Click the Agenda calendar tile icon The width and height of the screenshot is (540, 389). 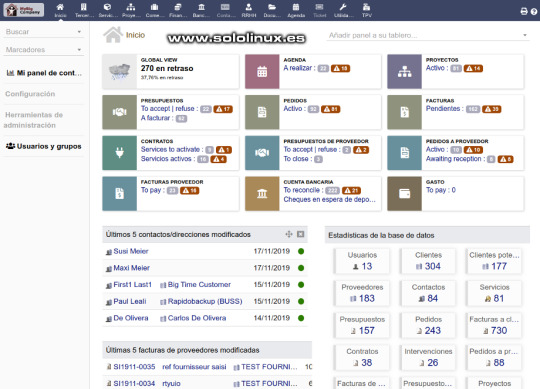pyautogui.click(x=262, y=72)
